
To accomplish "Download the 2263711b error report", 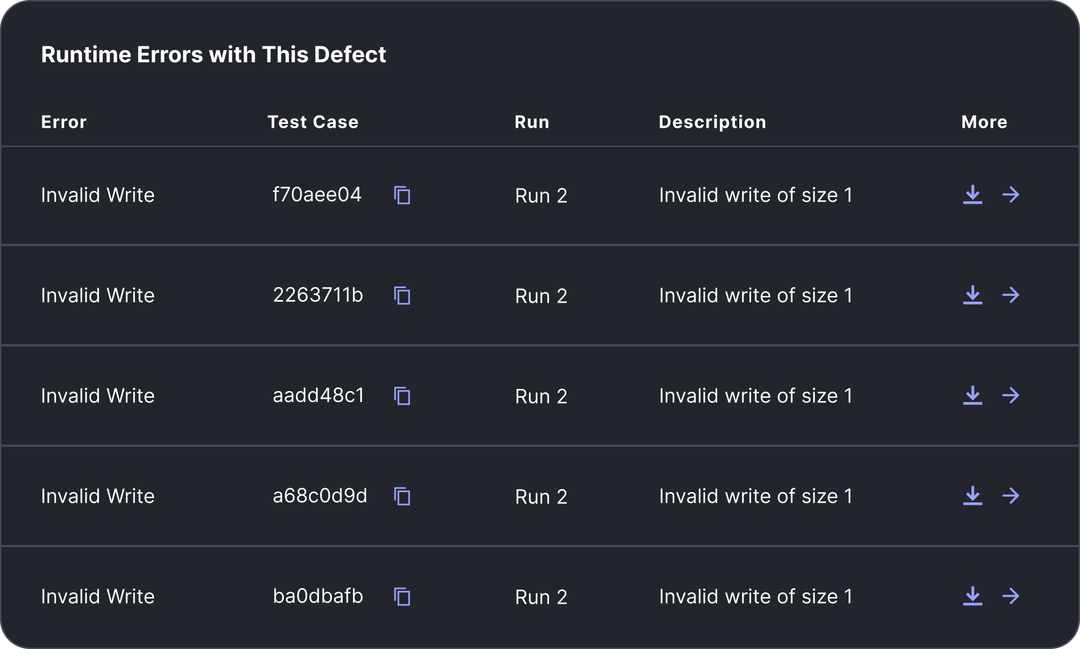I will tap(973, 295).
